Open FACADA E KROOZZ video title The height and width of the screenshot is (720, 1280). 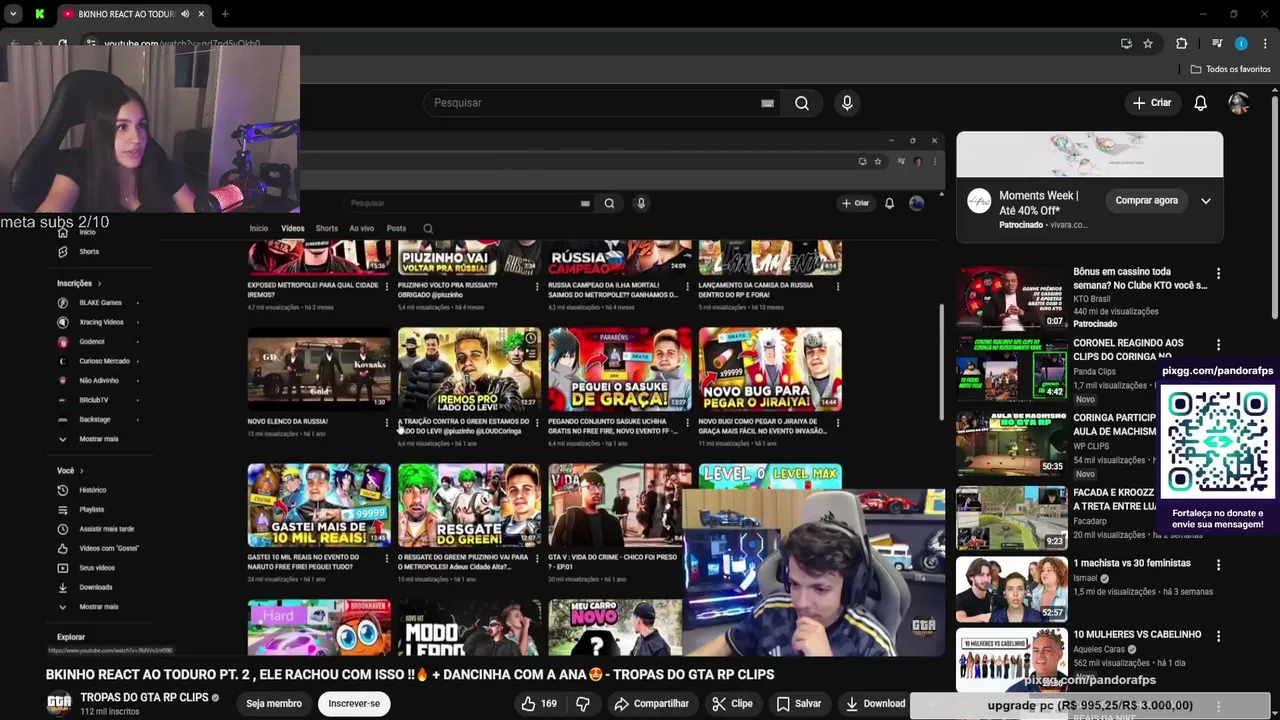1115,499
